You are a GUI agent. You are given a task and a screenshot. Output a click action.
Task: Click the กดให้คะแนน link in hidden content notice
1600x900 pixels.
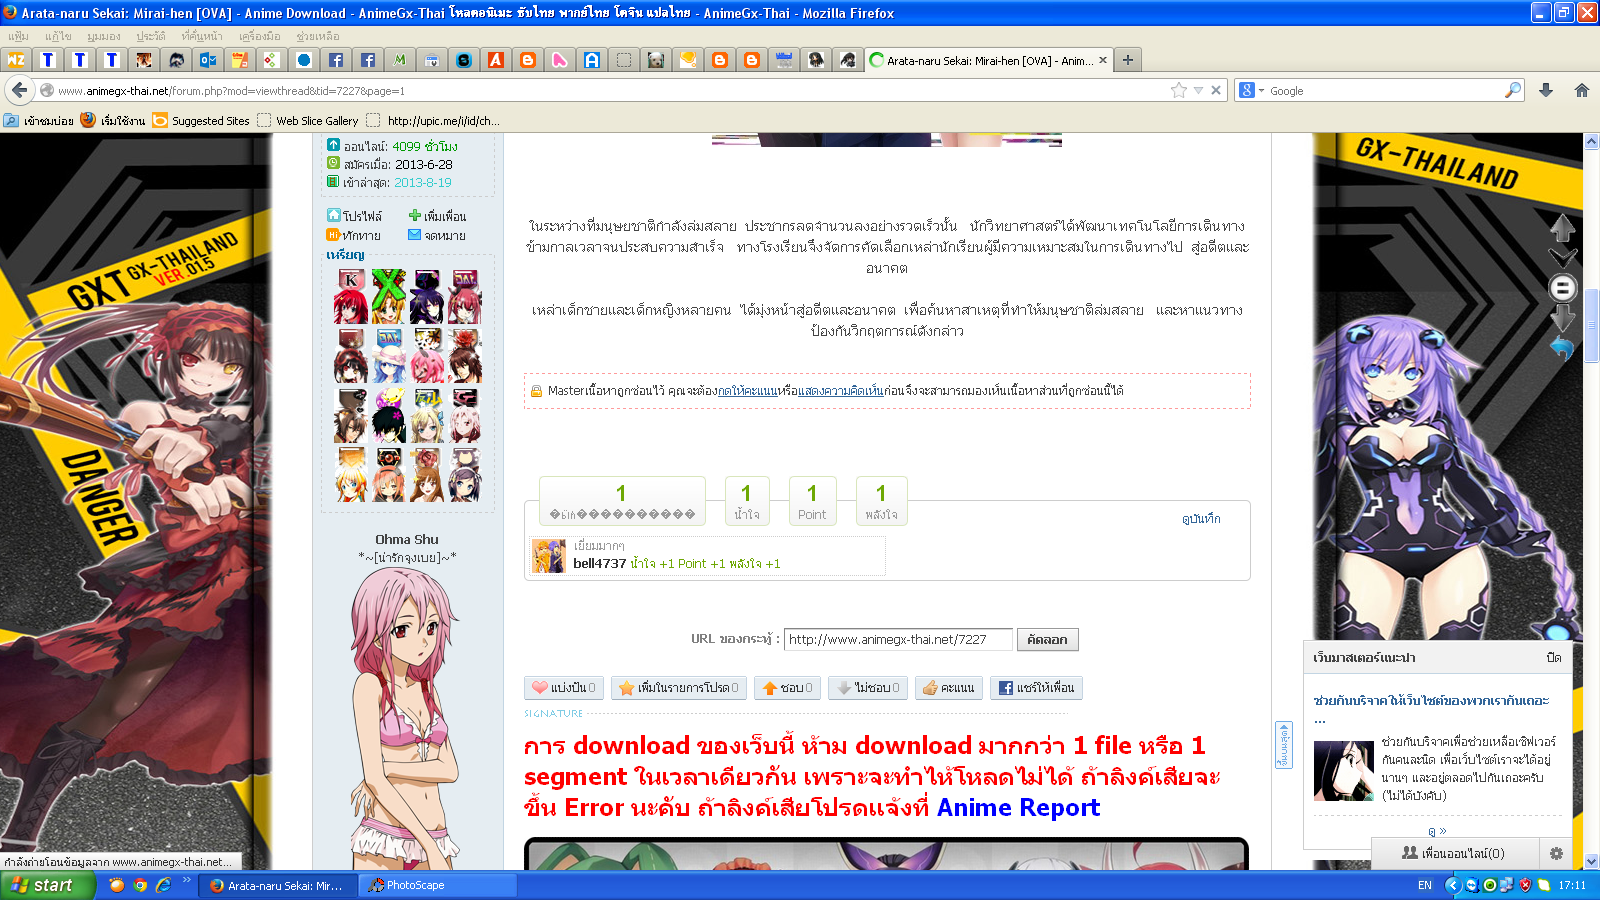coord(747,391)
